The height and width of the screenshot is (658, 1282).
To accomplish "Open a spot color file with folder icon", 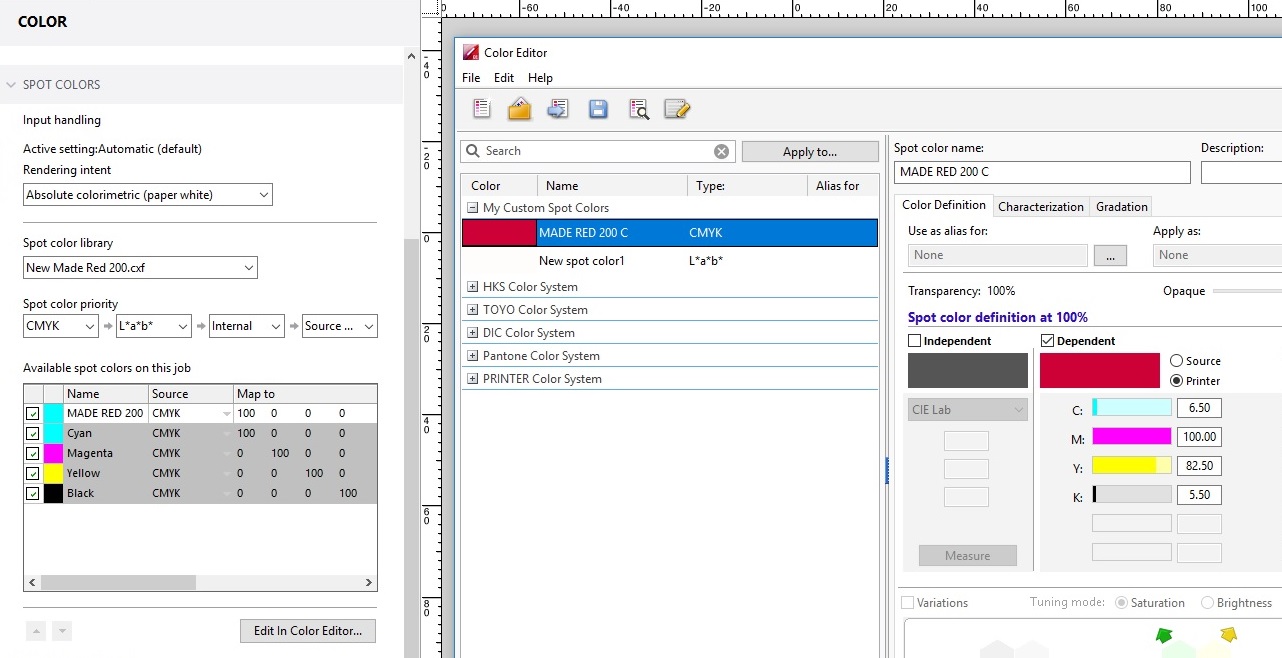I will 520,109.
